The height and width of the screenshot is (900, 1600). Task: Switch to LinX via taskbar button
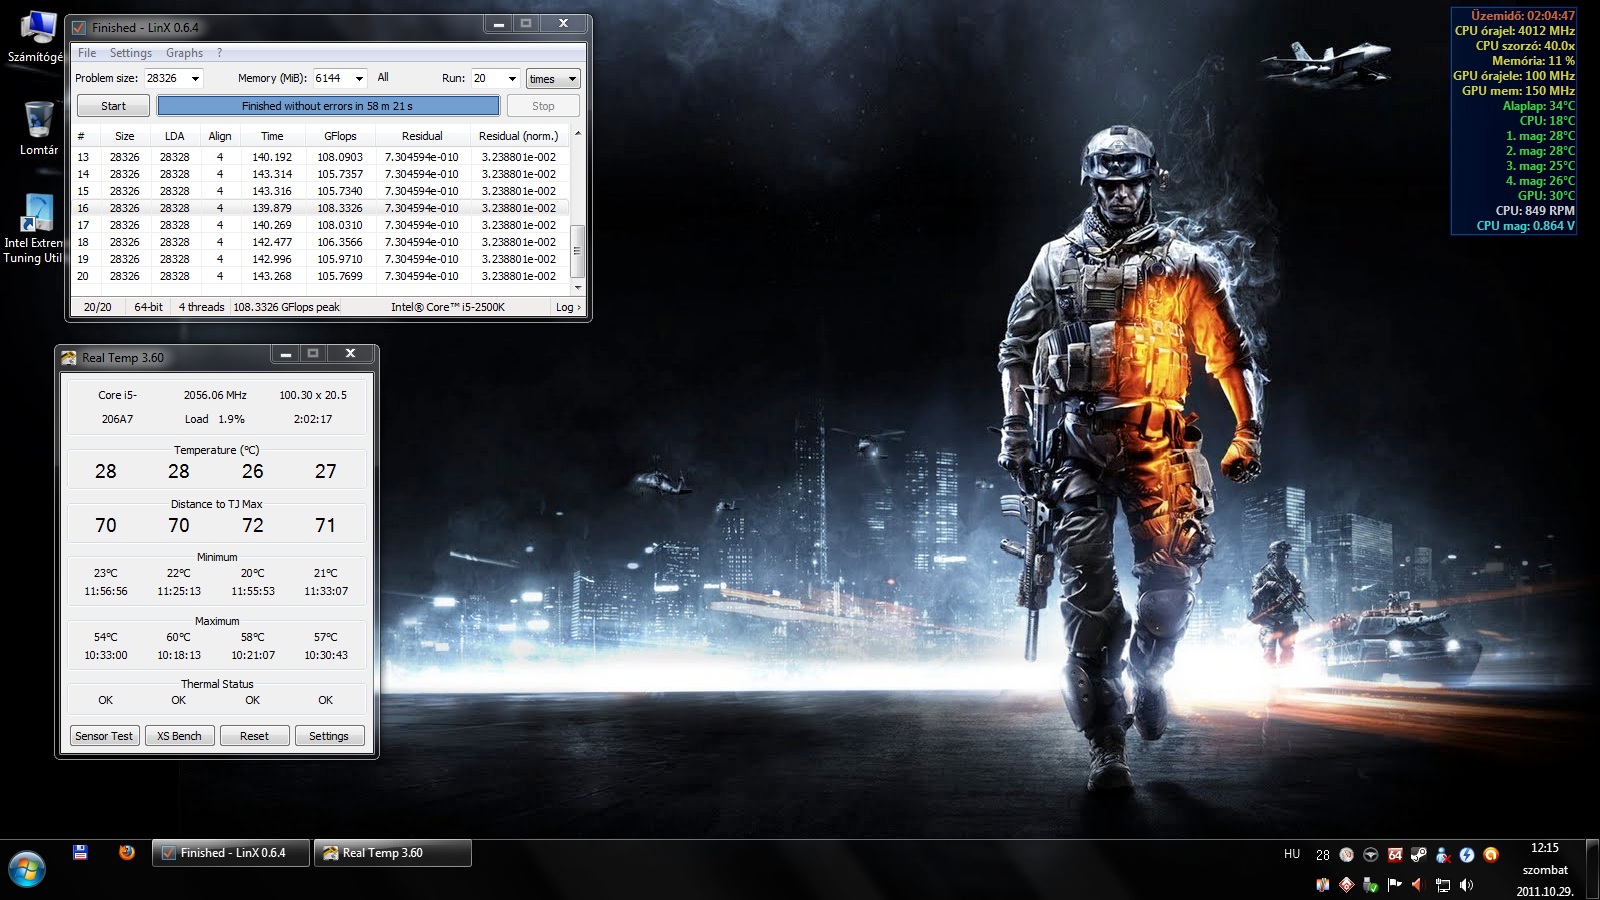231,853
